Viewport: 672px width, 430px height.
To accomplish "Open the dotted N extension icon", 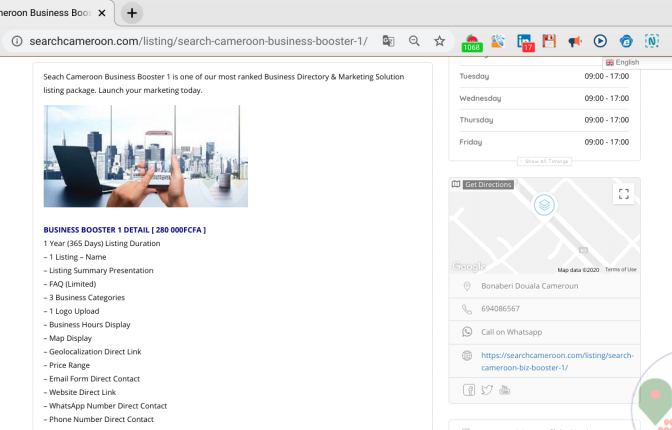I will tap(652, 41).
